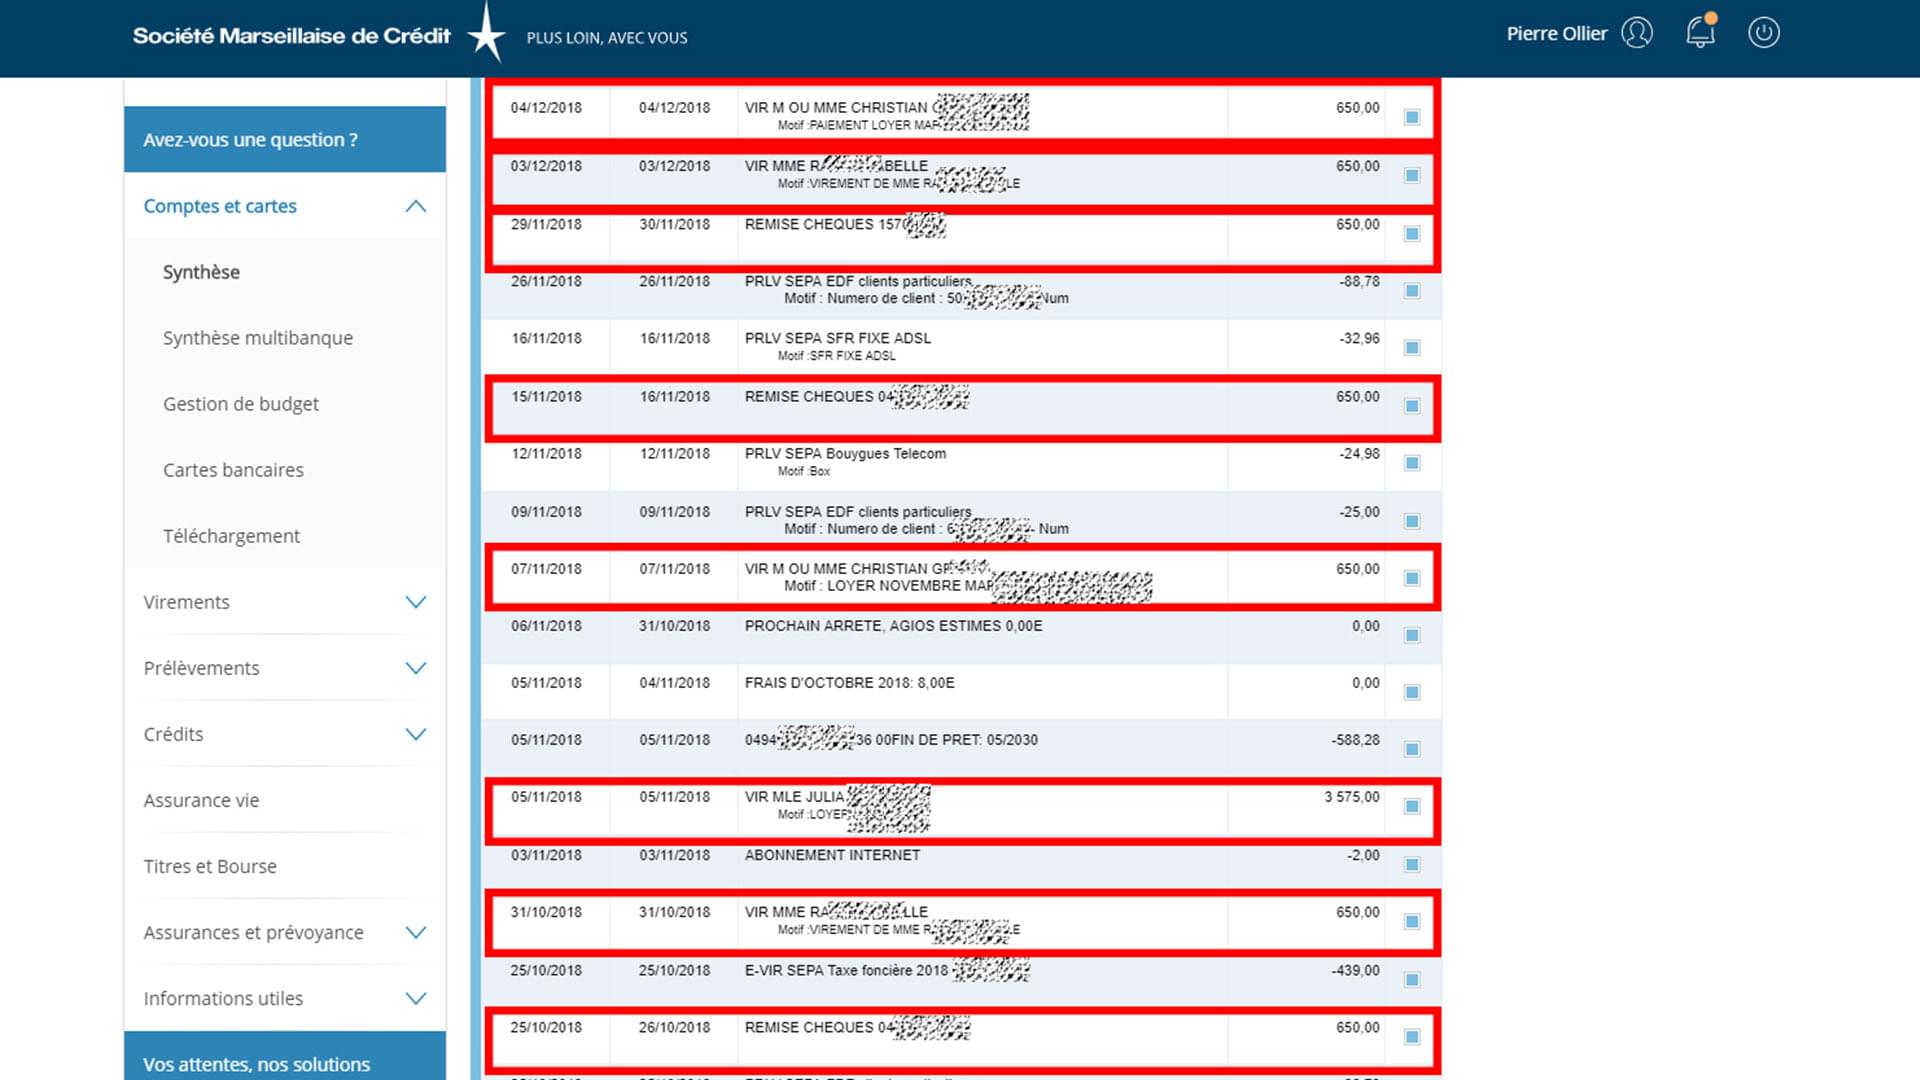Select checkbox for SFR FIXE ADSL row
Viewport: 1920px width, 1080px height.
click(1412, 348)
